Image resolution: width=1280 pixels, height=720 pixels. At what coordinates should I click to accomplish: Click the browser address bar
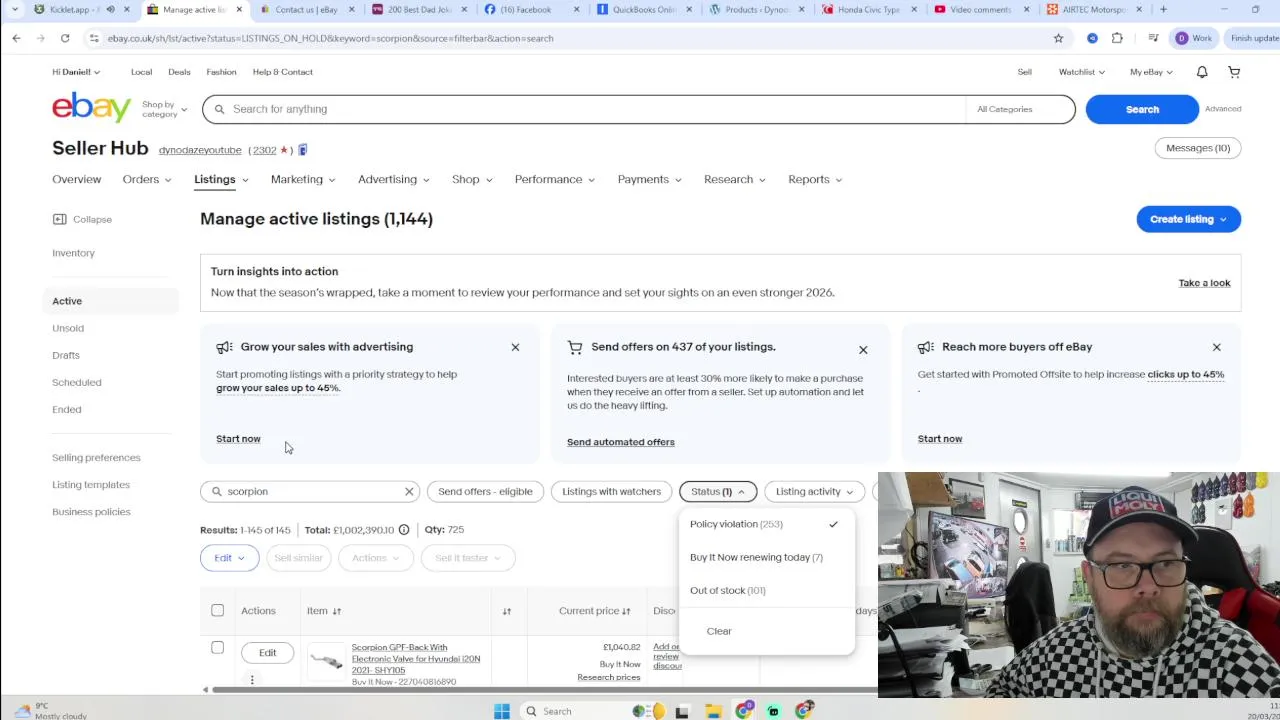pyautogui.click(x=570, y=38)
